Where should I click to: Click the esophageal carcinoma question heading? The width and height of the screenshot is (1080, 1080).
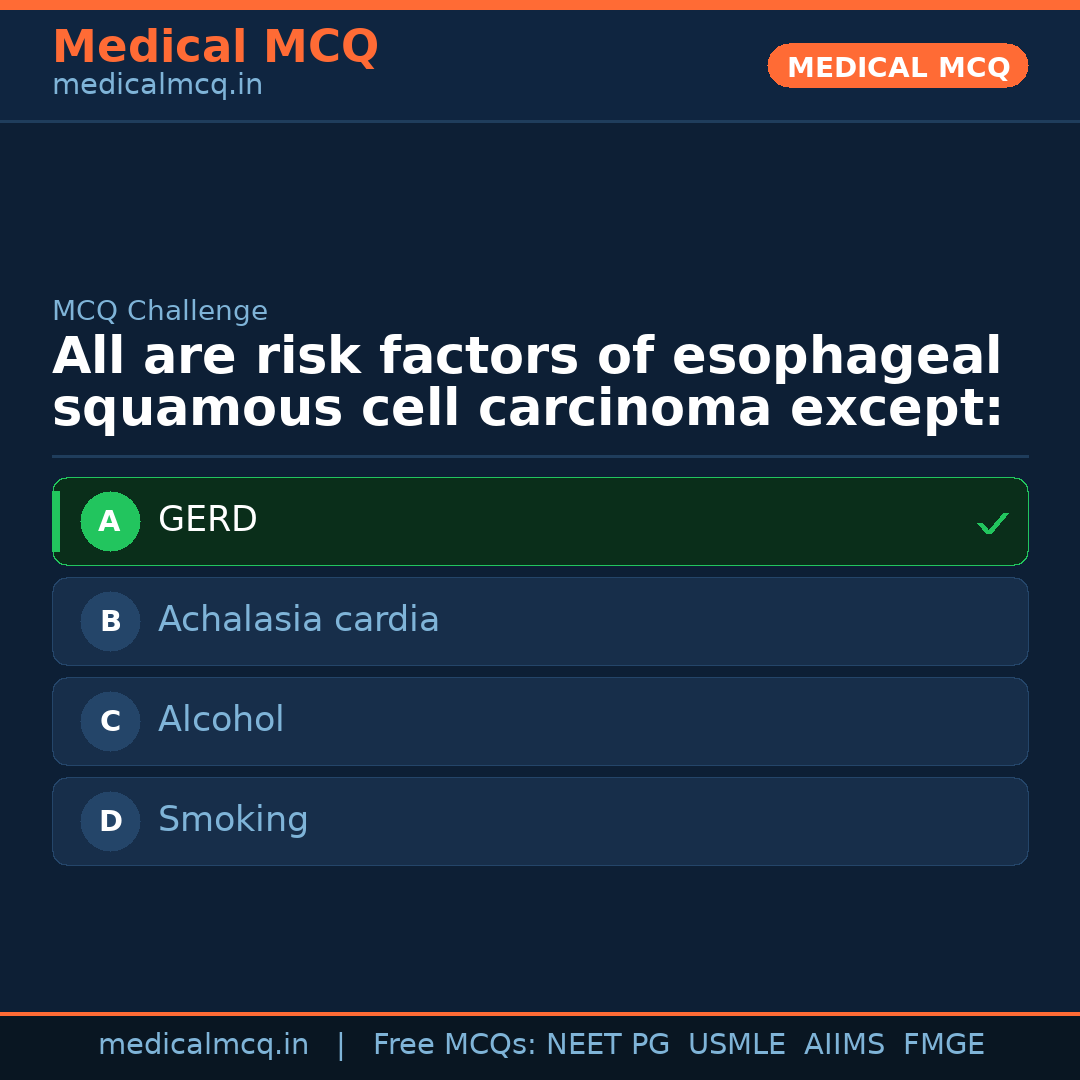tap(527, 383)
